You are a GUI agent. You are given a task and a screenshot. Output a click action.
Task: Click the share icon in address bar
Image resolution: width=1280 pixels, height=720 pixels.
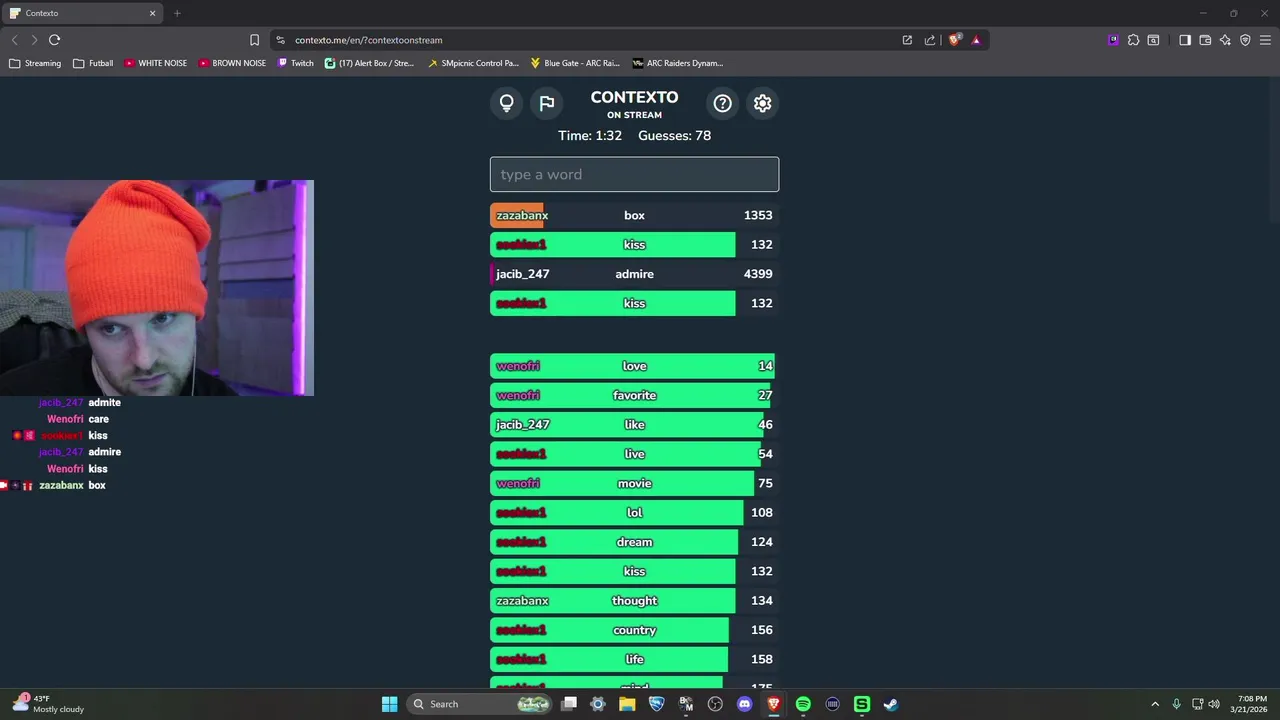[x=930, y=40]
